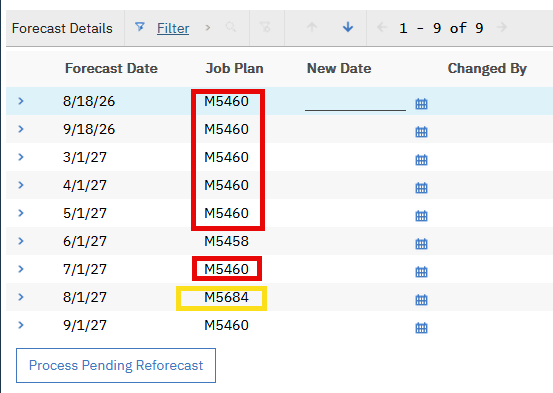Click the clear filter icon
553x393 pixels.
point(265,27)
